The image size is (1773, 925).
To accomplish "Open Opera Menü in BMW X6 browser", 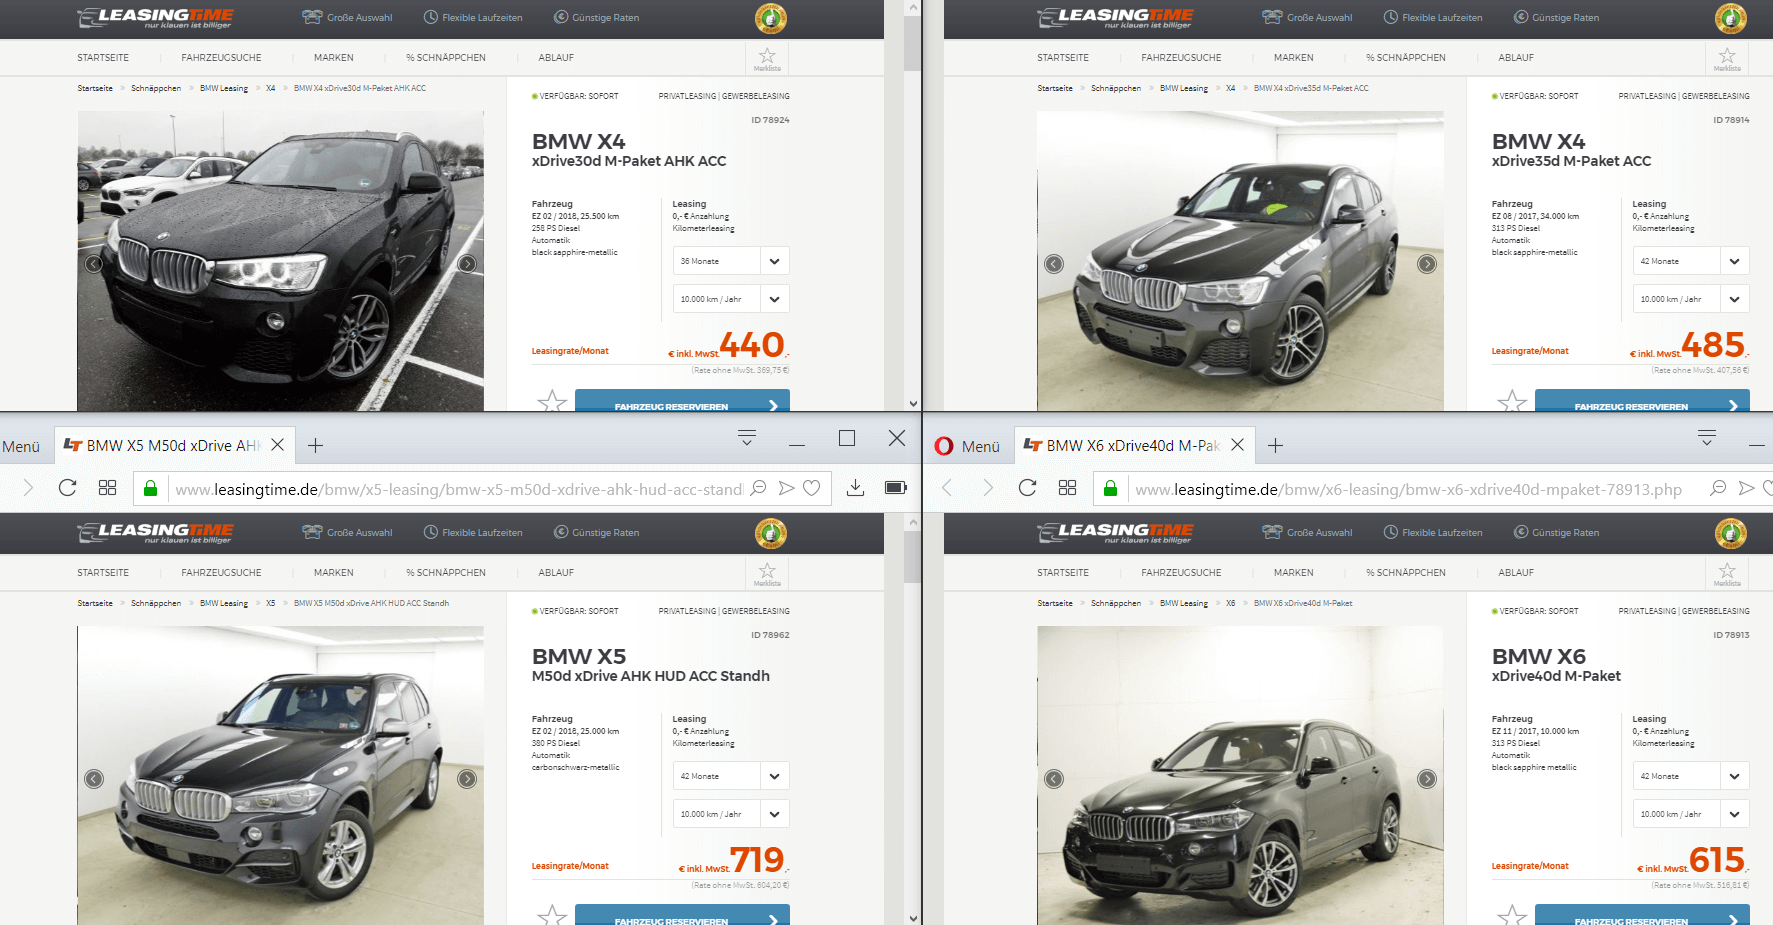I will click(967, 446).
